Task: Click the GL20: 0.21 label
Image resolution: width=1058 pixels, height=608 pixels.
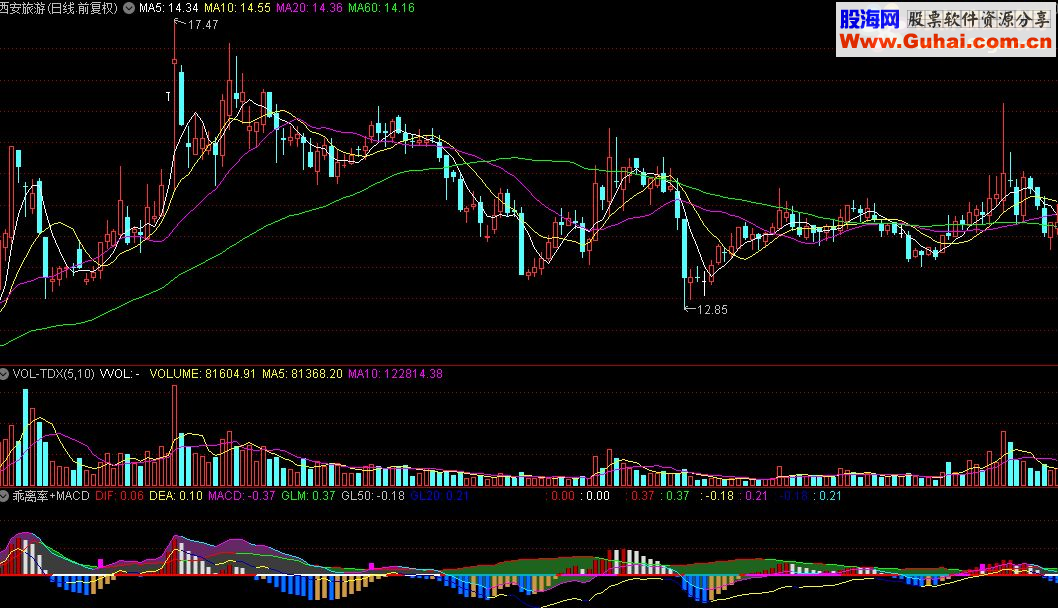Action: [439, 496]
